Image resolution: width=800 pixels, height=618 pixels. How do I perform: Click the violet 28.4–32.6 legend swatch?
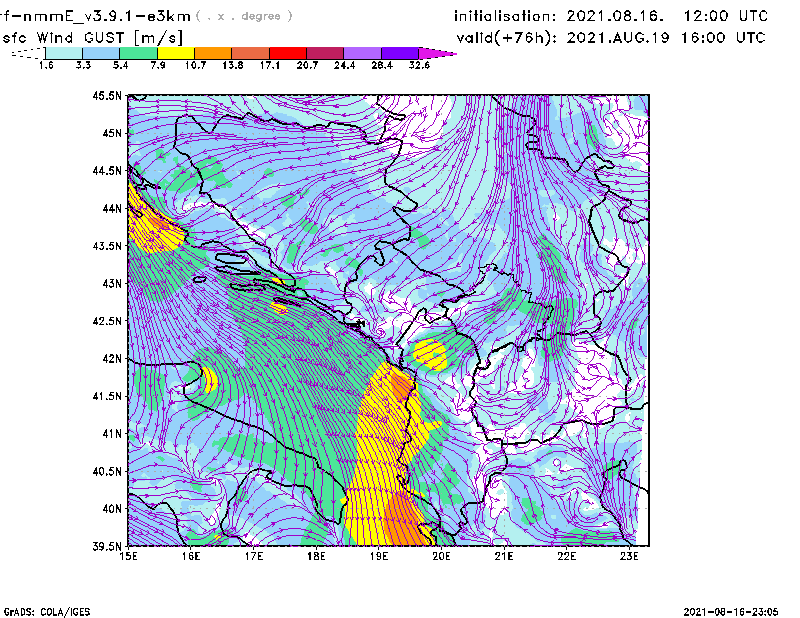tap(399, 53)
